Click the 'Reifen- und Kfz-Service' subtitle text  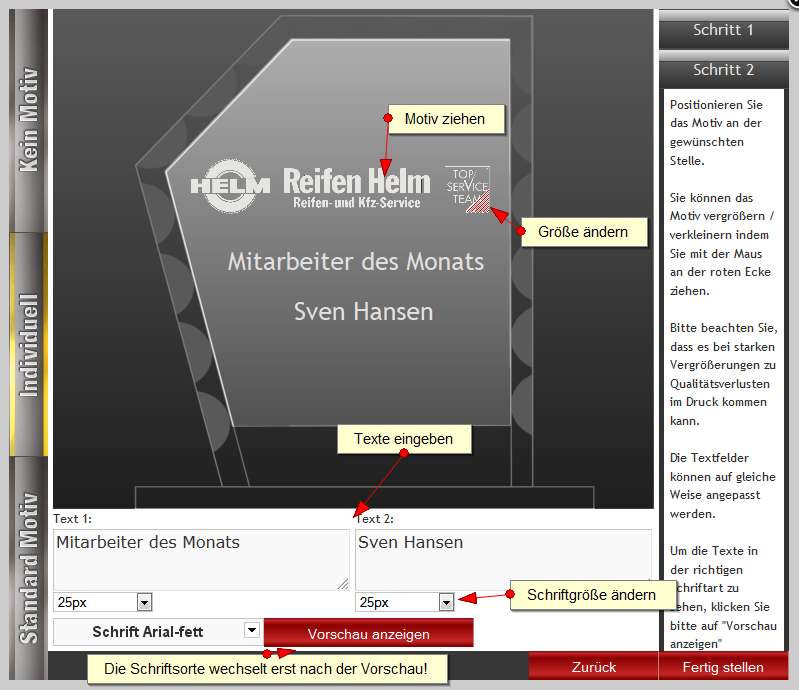coord(357,203)
